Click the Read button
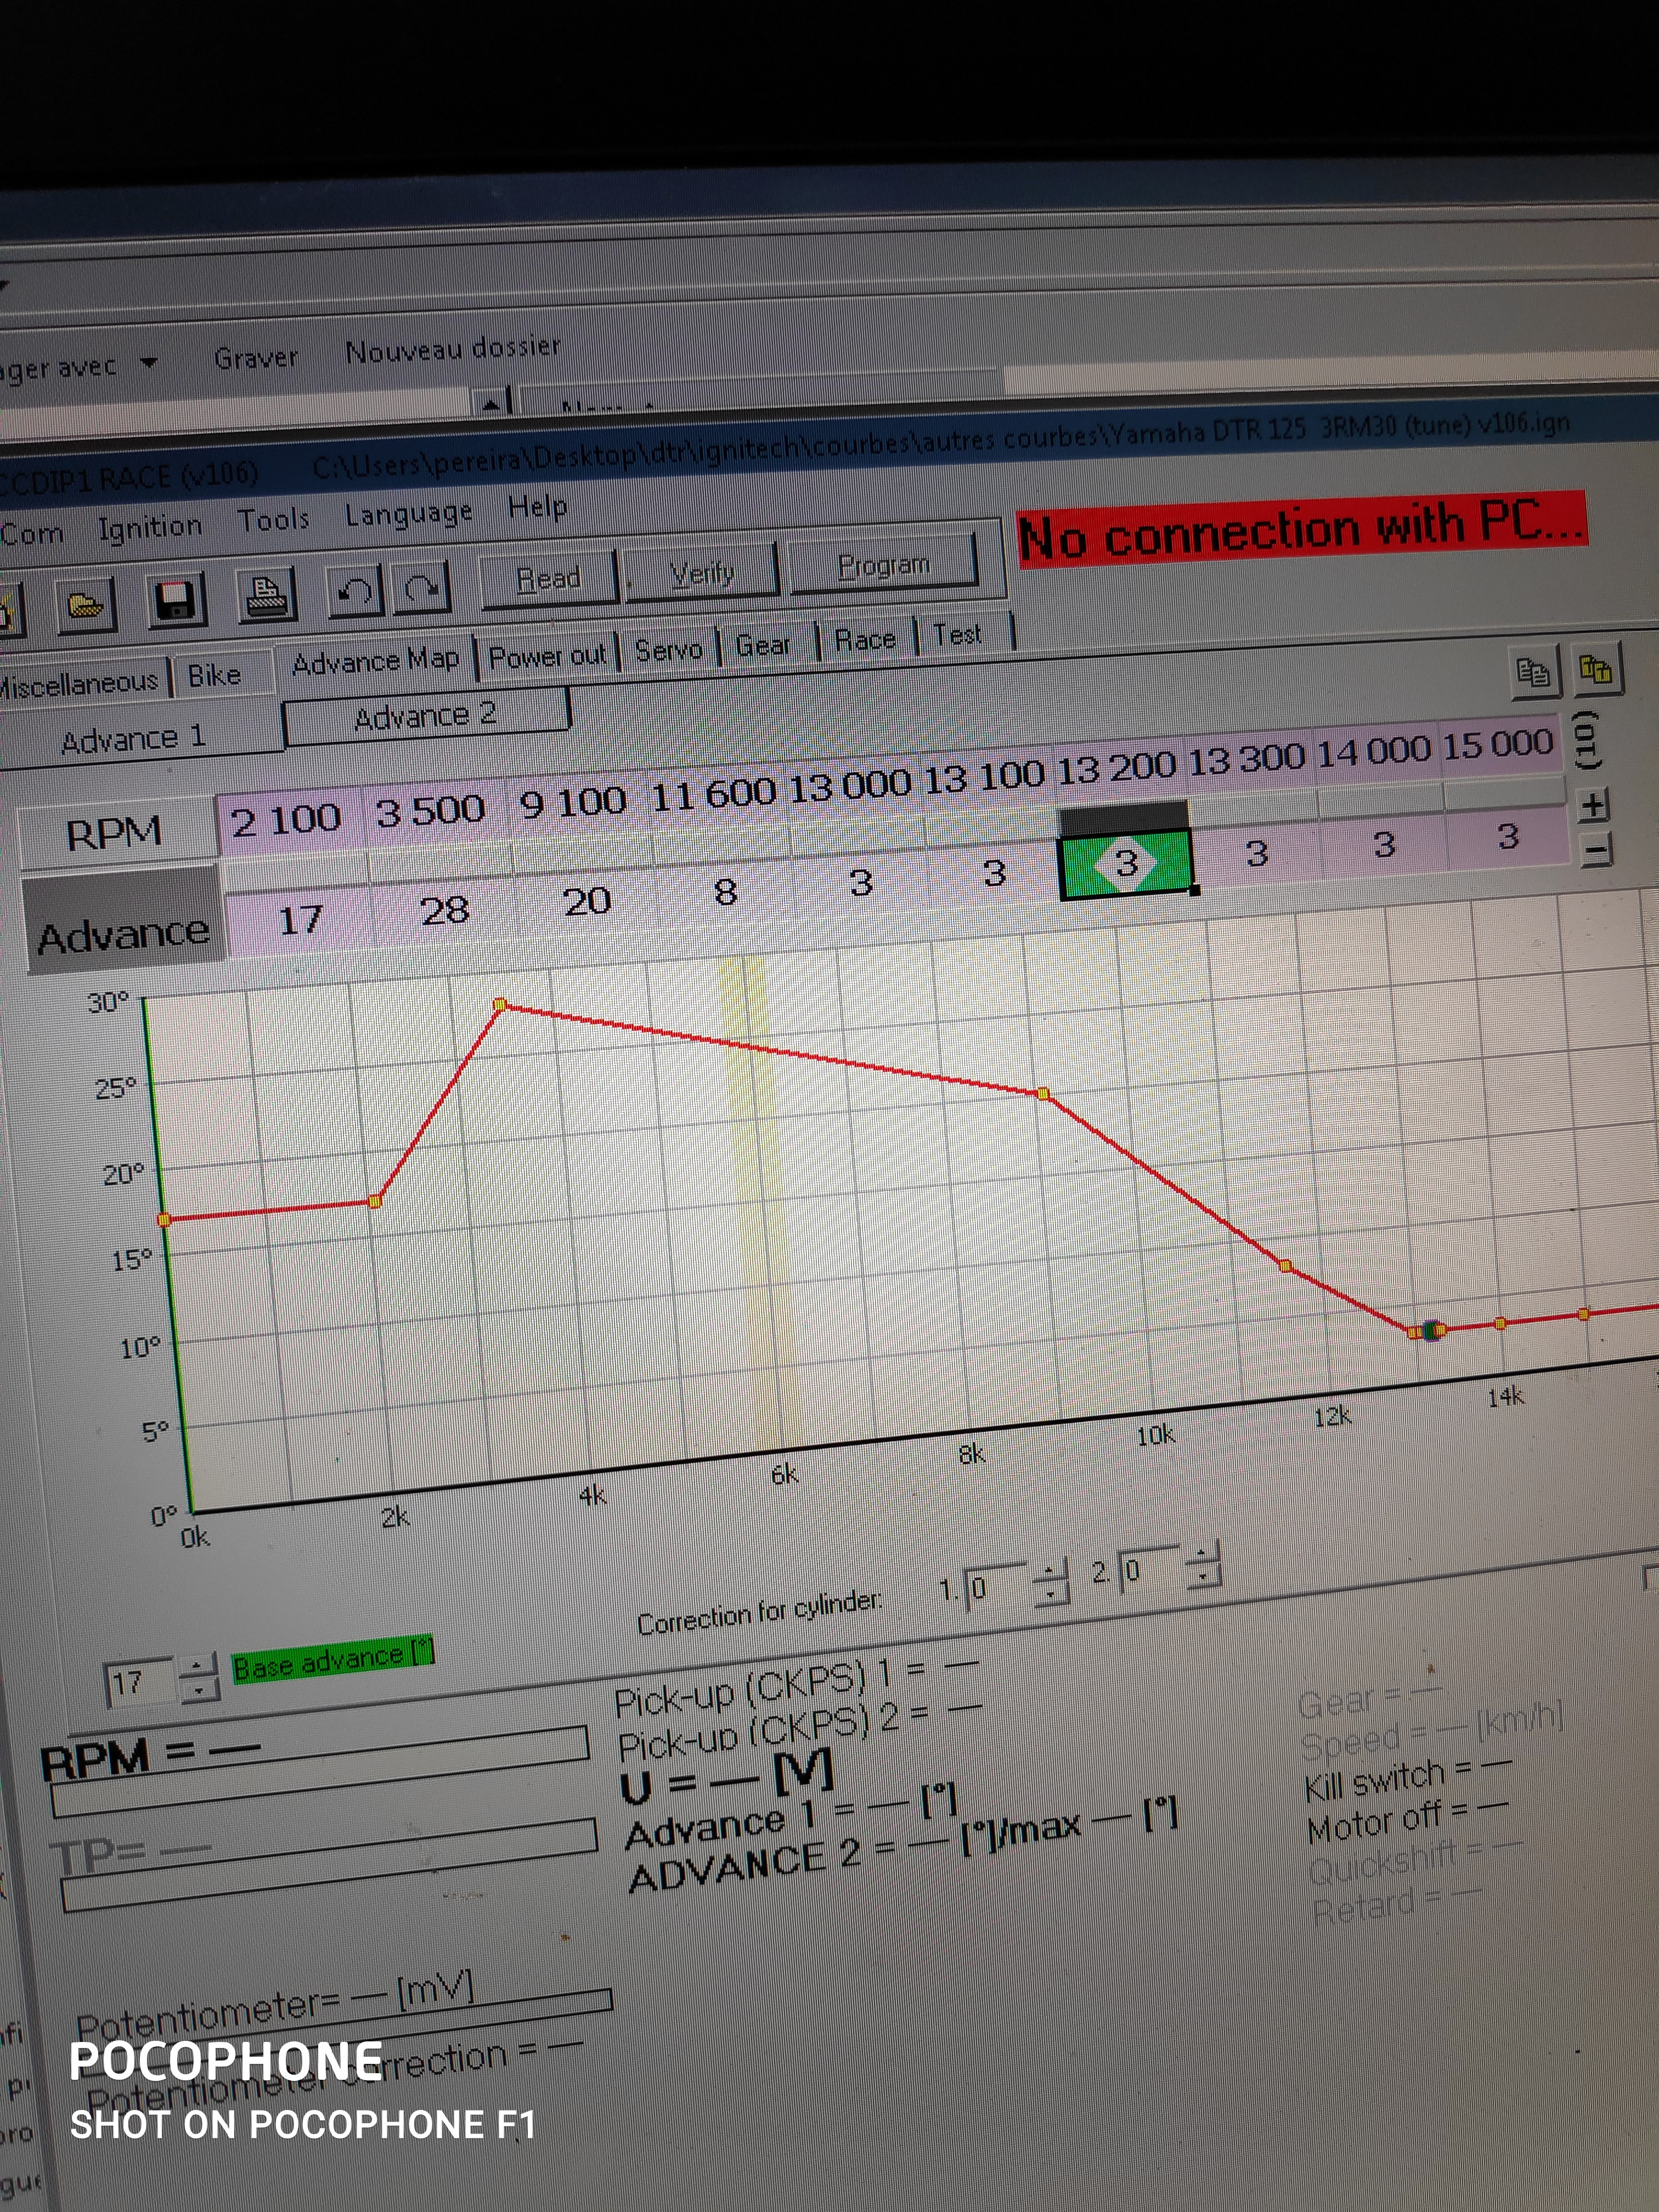 548,579
